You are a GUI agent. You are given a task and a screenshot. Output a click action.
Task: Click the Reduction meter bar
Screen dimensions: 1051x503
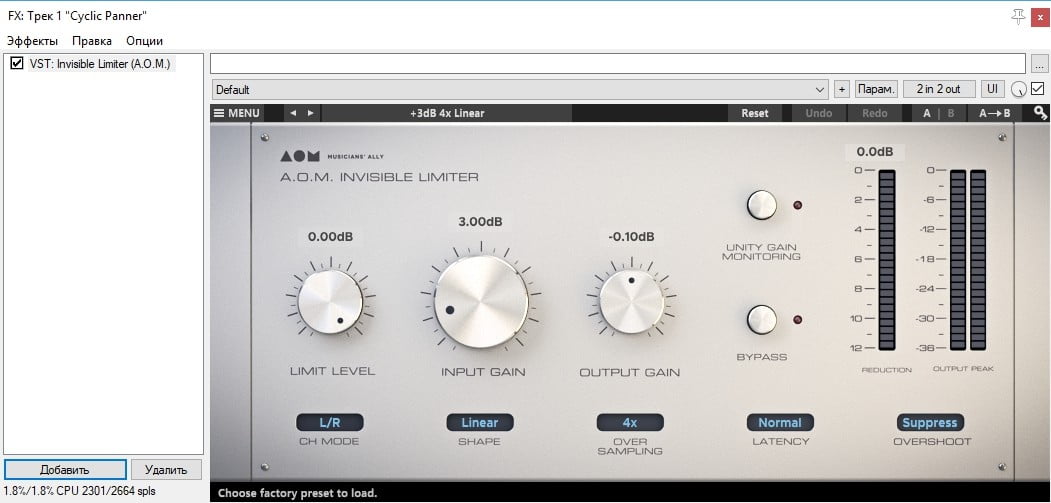pos(887,260)
